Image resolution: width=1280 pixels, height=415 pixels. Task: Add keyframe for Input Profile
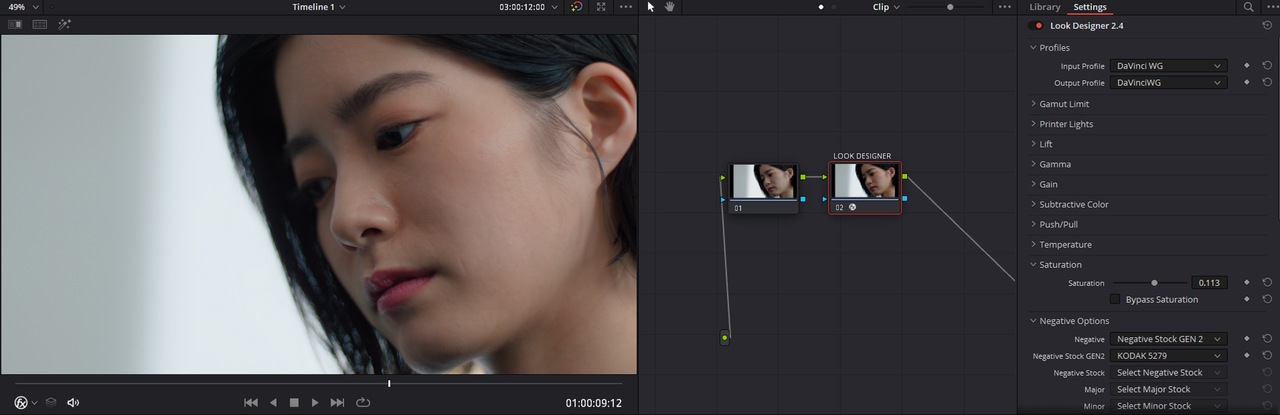click(x=1247, y=65)
